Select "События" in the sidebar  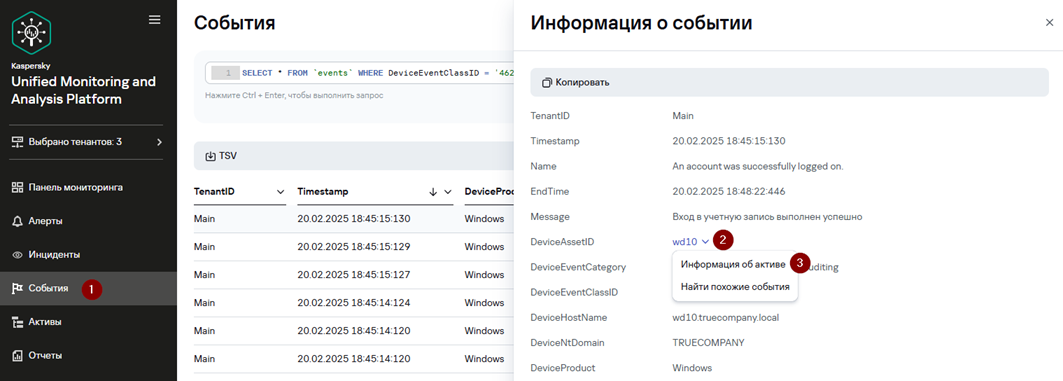(88, 288)
